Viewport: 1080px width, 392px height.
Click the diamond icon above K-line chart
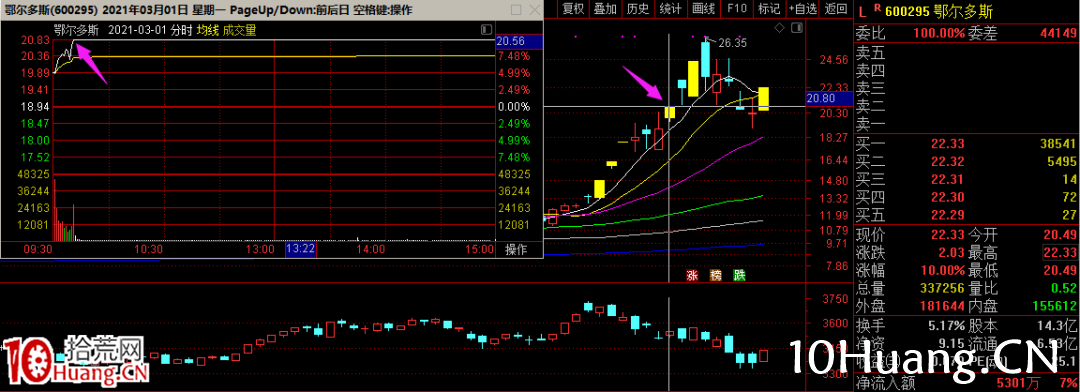[779, 28]
